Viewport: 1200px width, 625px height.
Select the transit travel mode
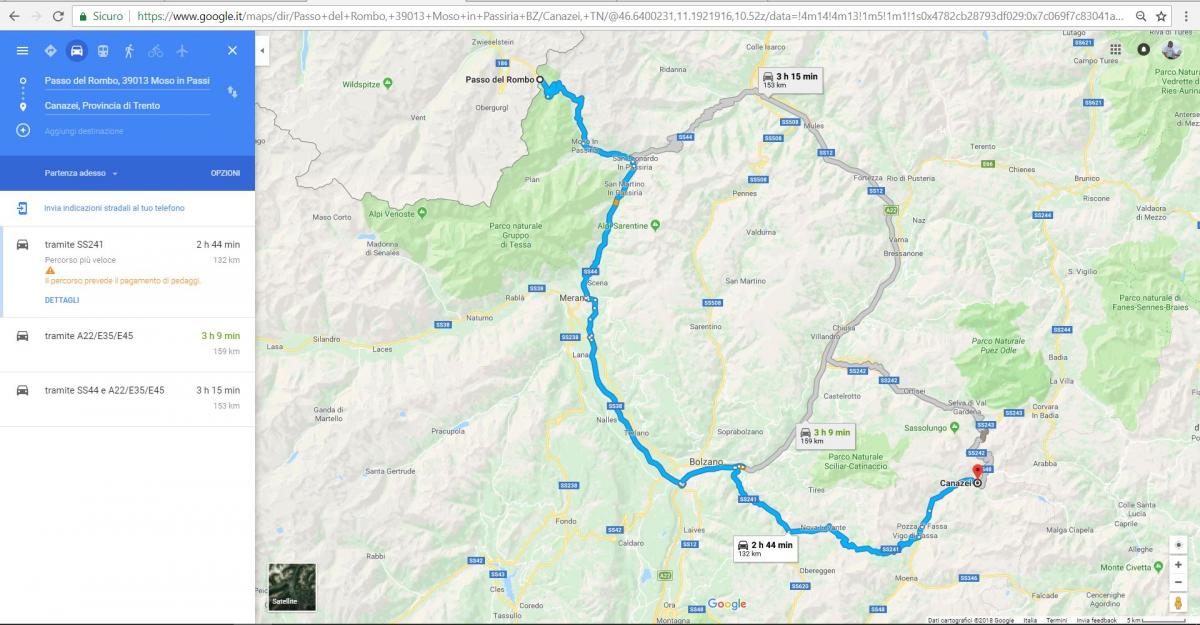(x=103, y=51)
